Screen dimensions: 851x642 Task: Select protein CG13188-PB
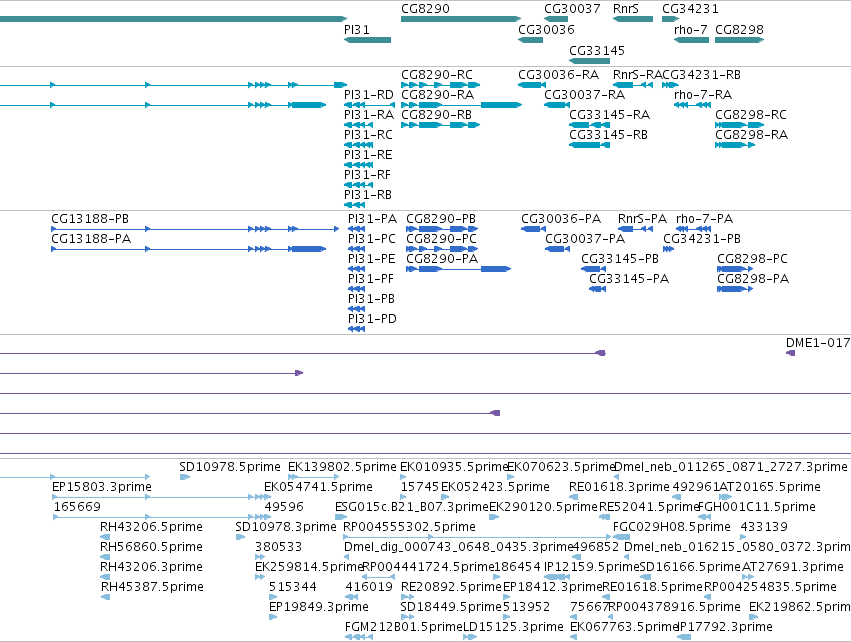click(195, 229)
